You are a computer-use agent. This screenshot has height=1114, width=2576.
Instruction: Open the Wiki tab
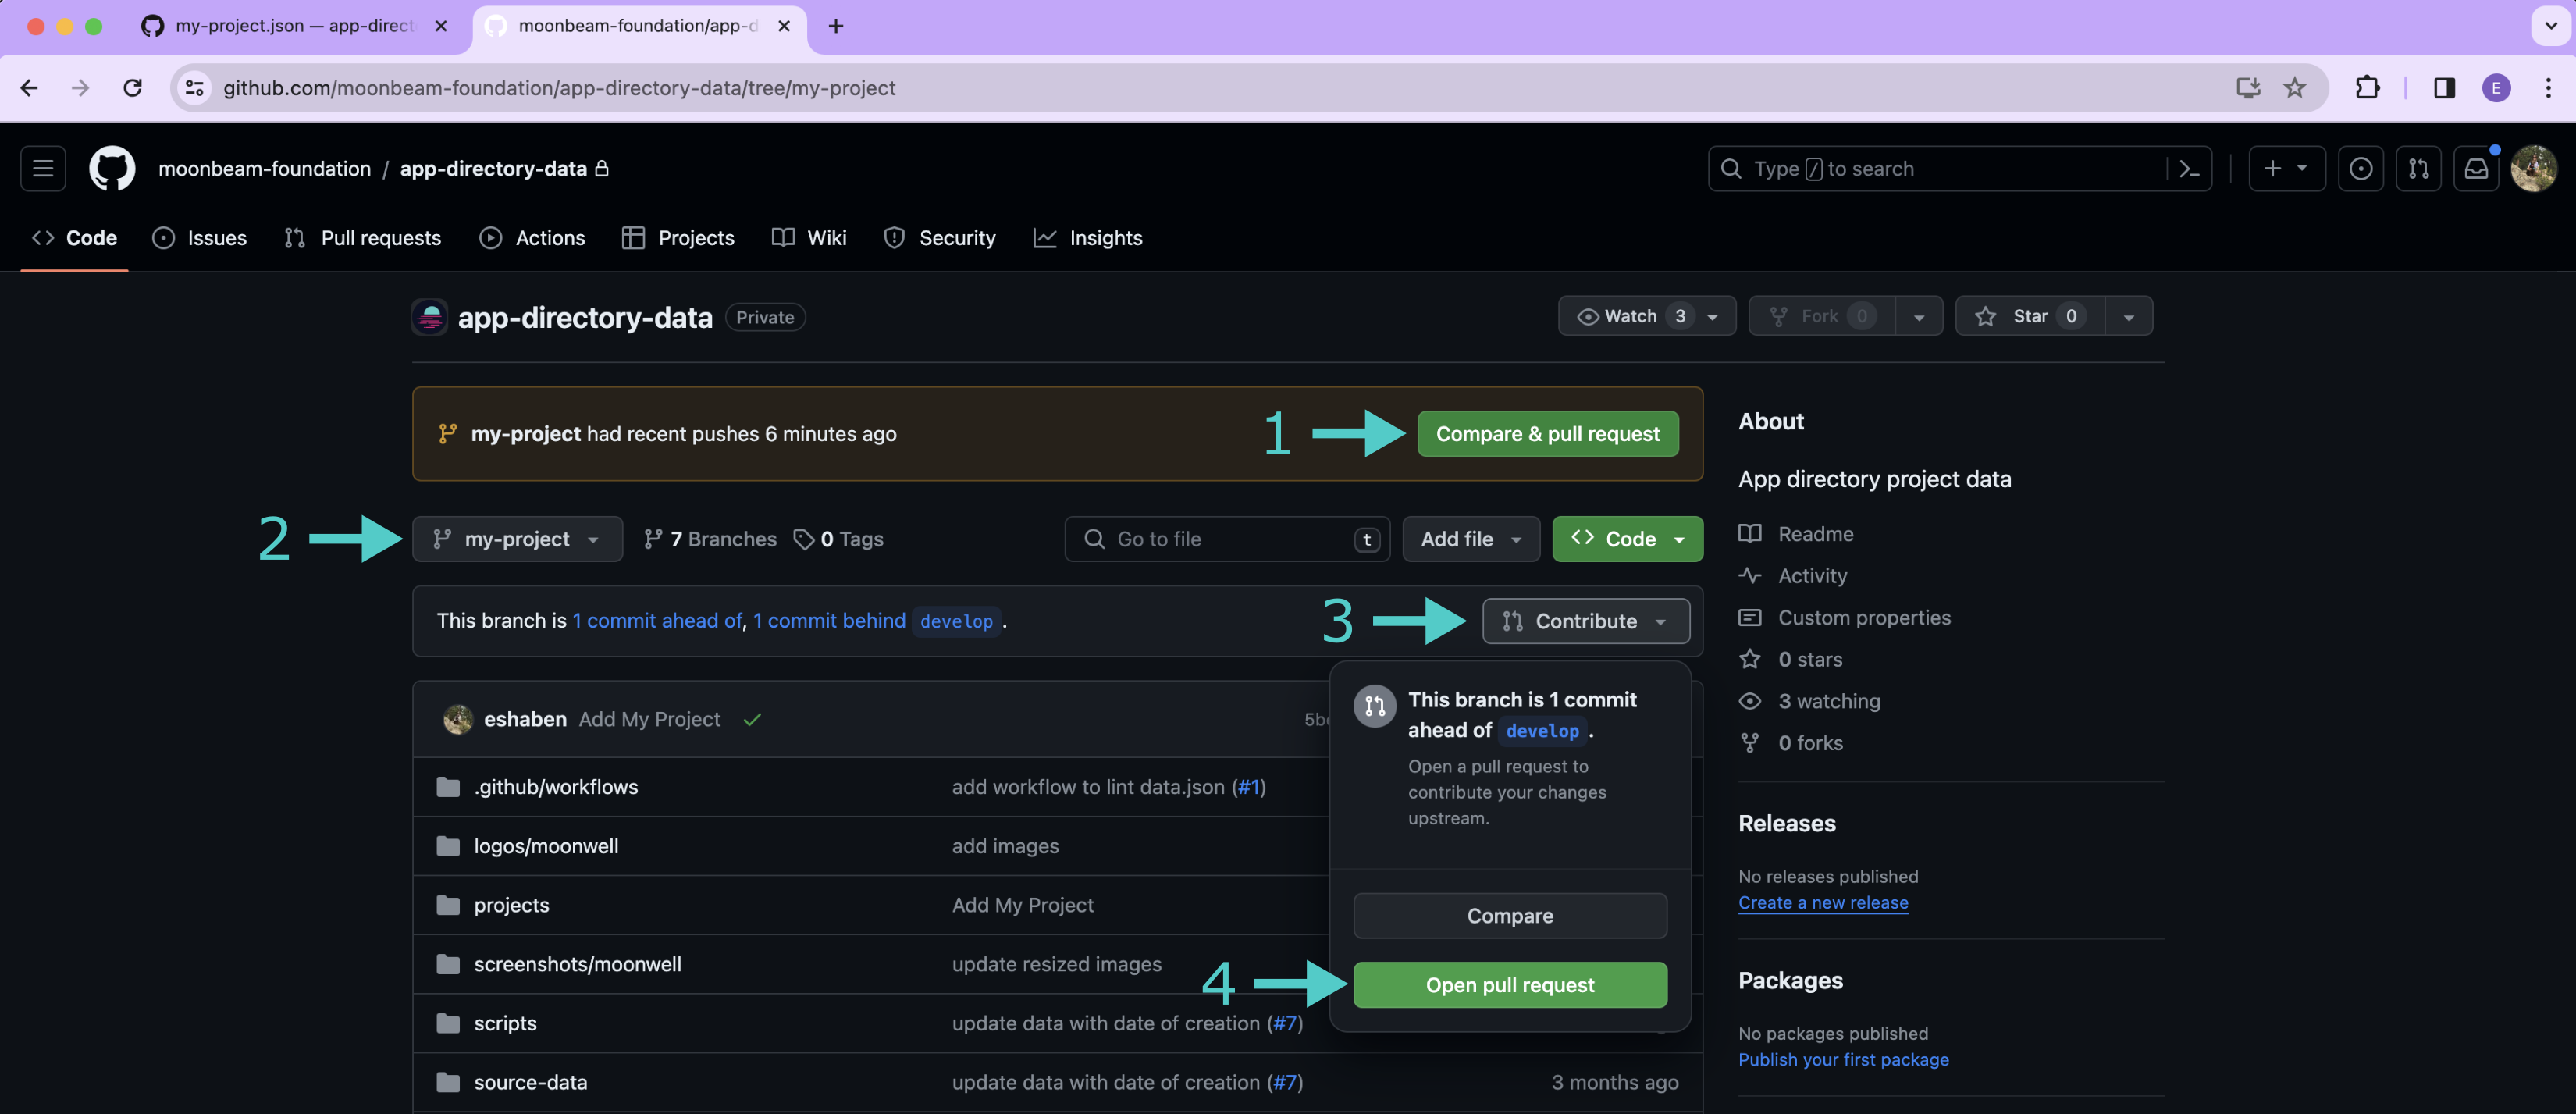click(x=809, y=238)
